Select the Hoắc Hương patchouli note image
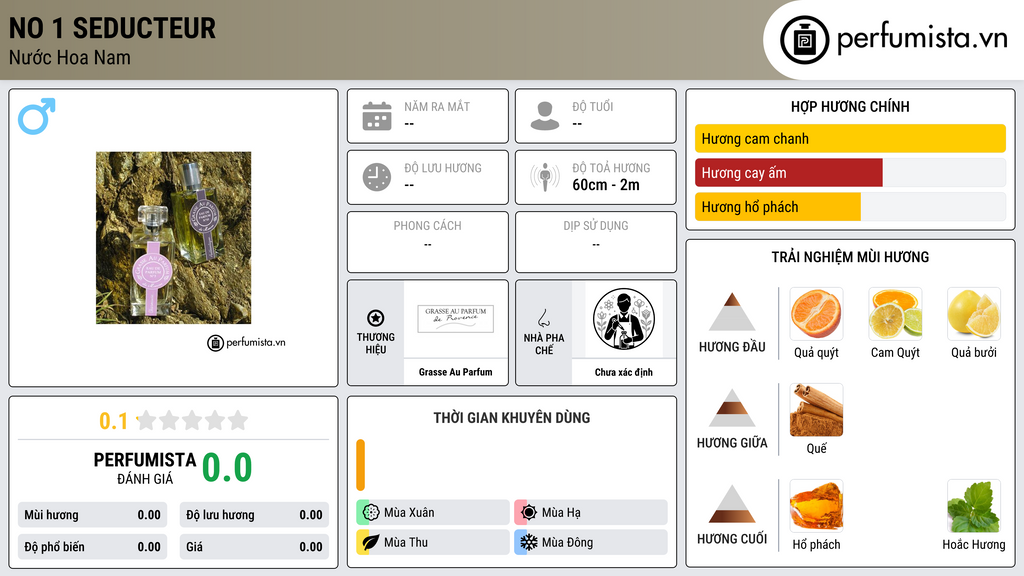This screenshot has height=576, width=1024. pos(974,505)
